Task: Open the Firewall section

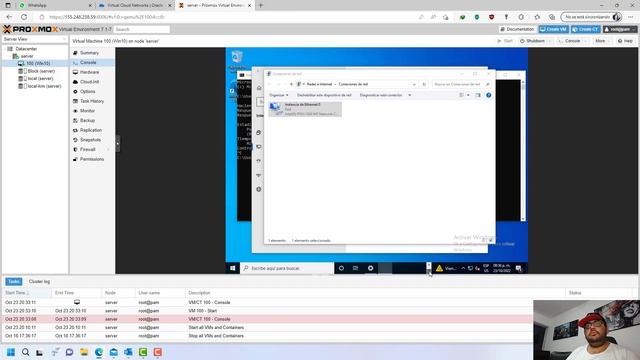Action: [x=87, y=149]
